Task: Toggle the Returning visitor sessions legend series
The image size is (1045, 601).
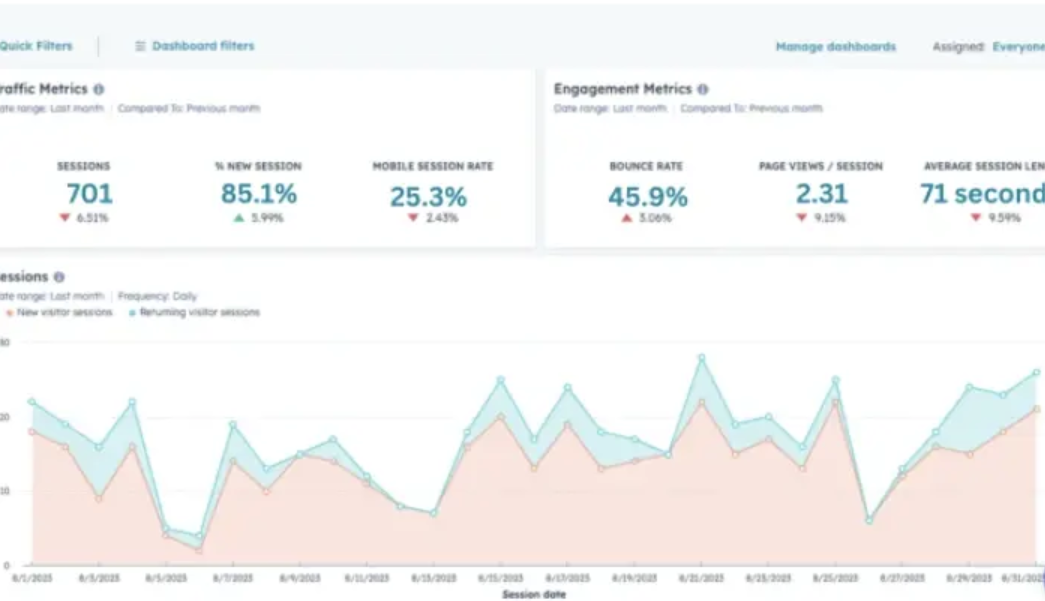Action: point(194,312)
